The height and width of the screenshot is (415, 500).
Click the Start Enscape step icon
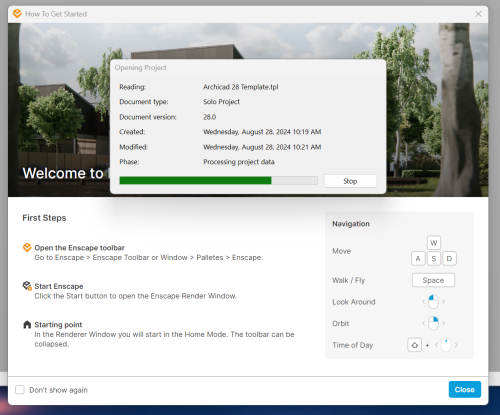pyautogui.click(x=27, y=286)
